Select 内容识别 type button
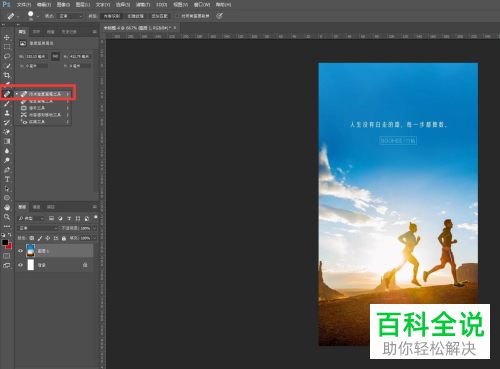This screenshot has width=500, height=369. click(x=111, y=16)
